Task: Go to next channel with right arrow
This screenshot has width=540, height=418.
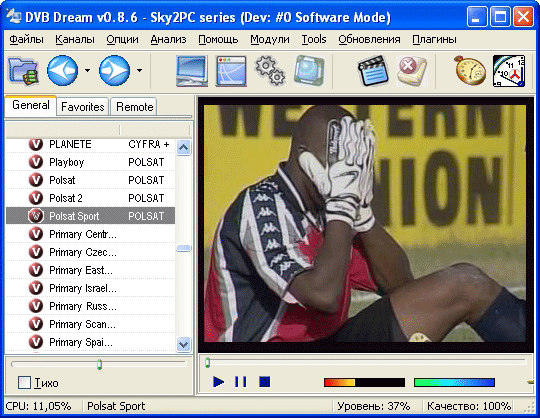Action: point(114,71)
